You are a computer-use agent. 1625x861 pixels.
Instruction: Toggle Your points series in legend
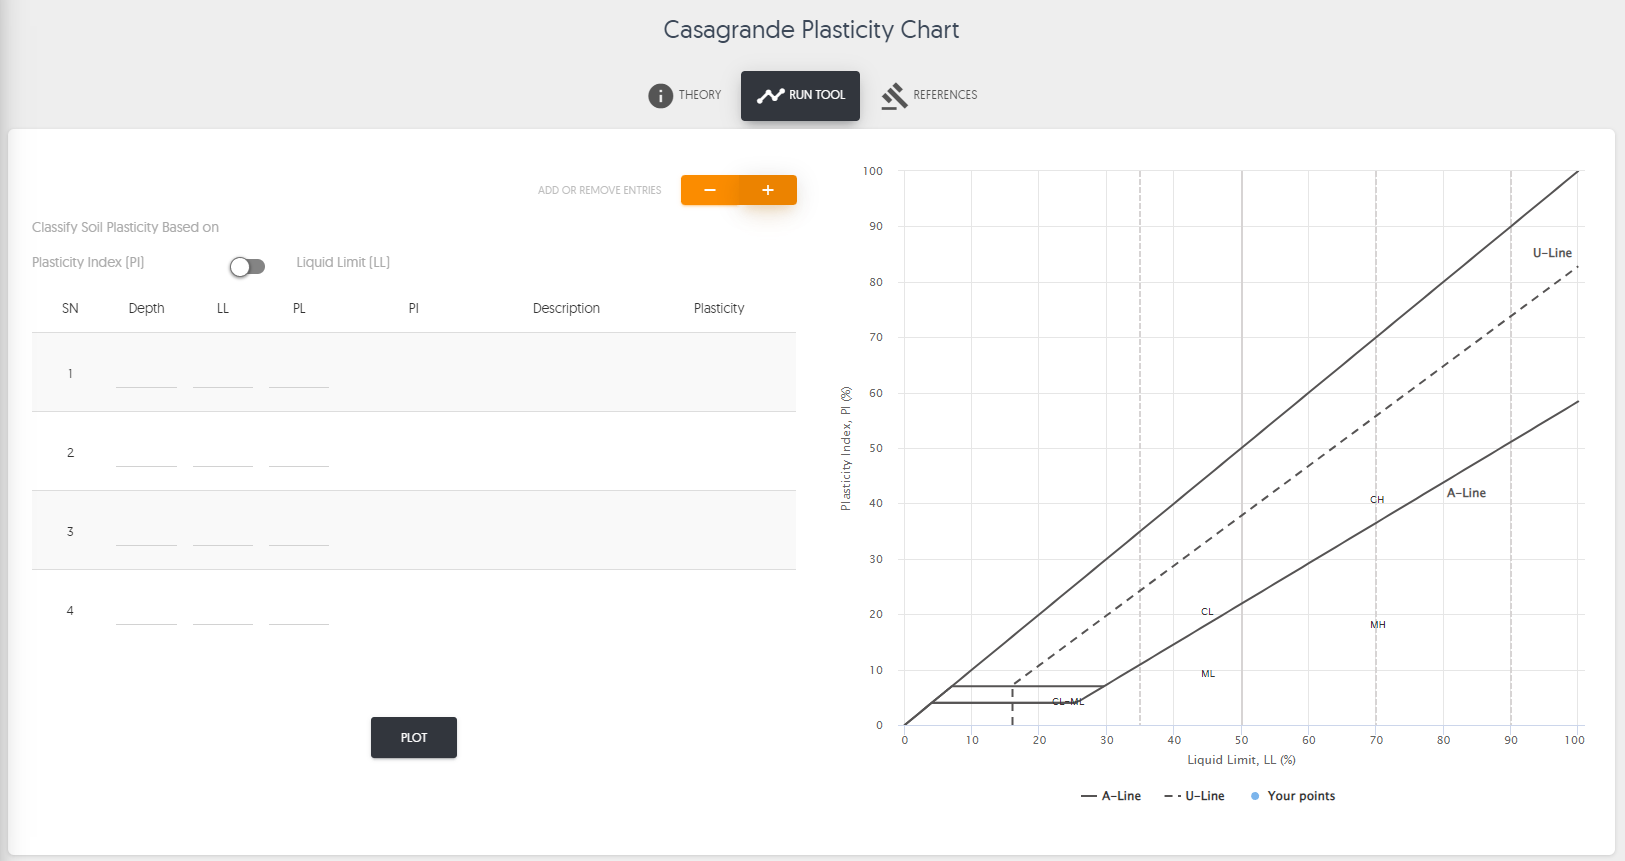pyautogui.click(x=1292, y=796)
